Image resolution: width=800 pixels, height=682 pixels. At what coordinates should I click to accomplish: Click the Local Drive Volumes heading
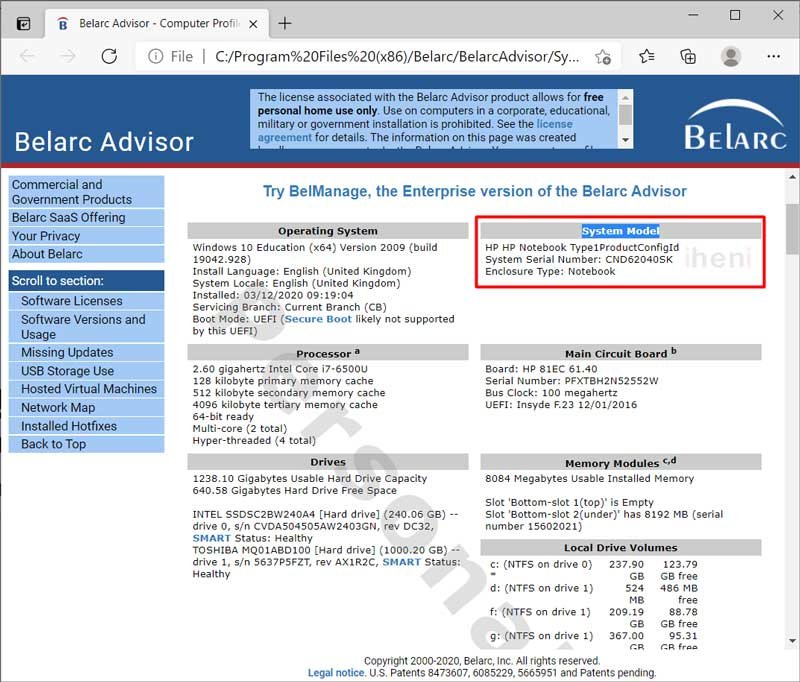[x=620, y=547]
